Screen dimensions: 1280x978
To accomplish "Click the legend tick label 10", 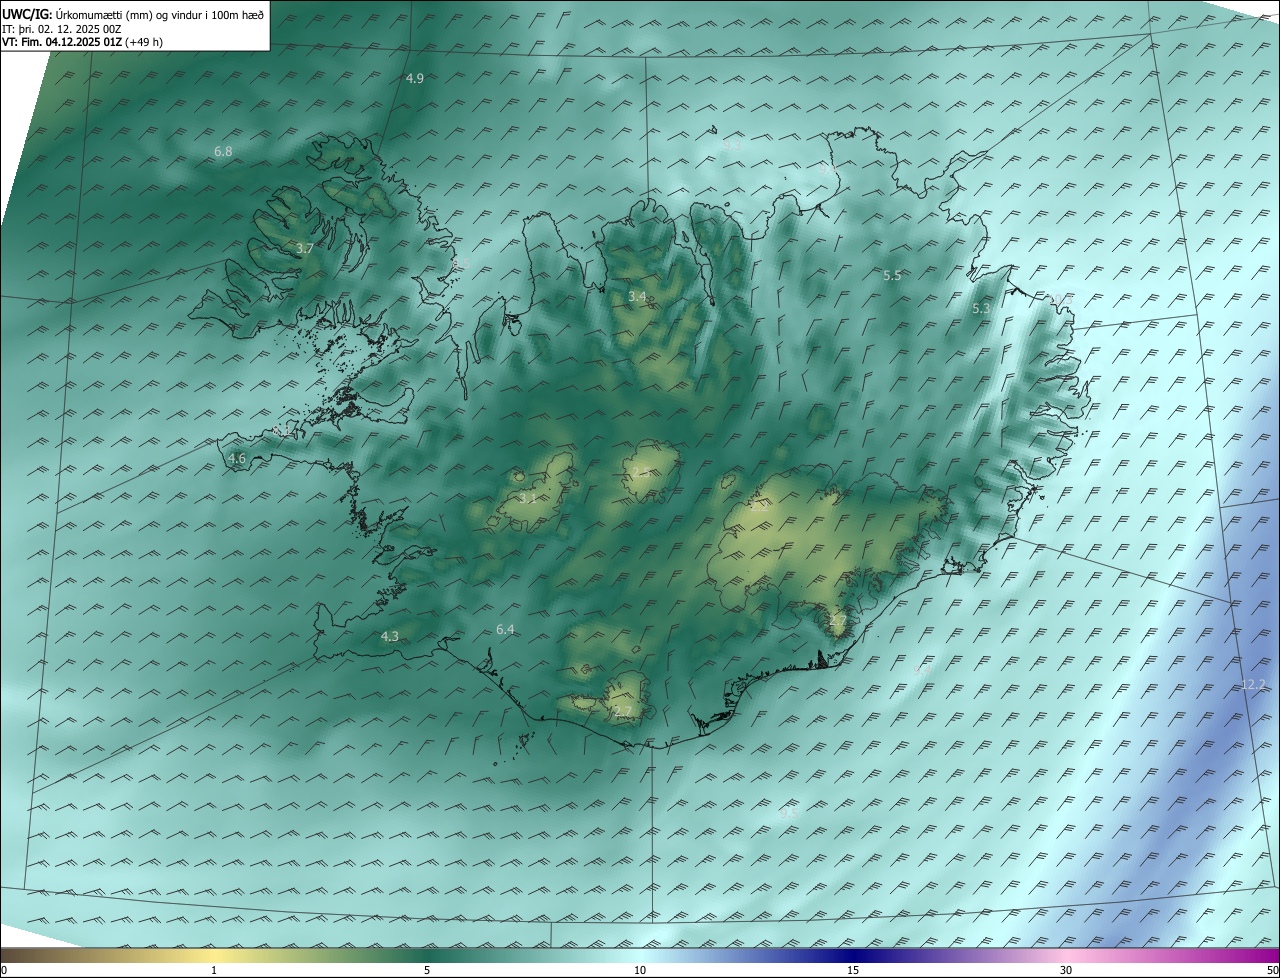I will (640, 970).
